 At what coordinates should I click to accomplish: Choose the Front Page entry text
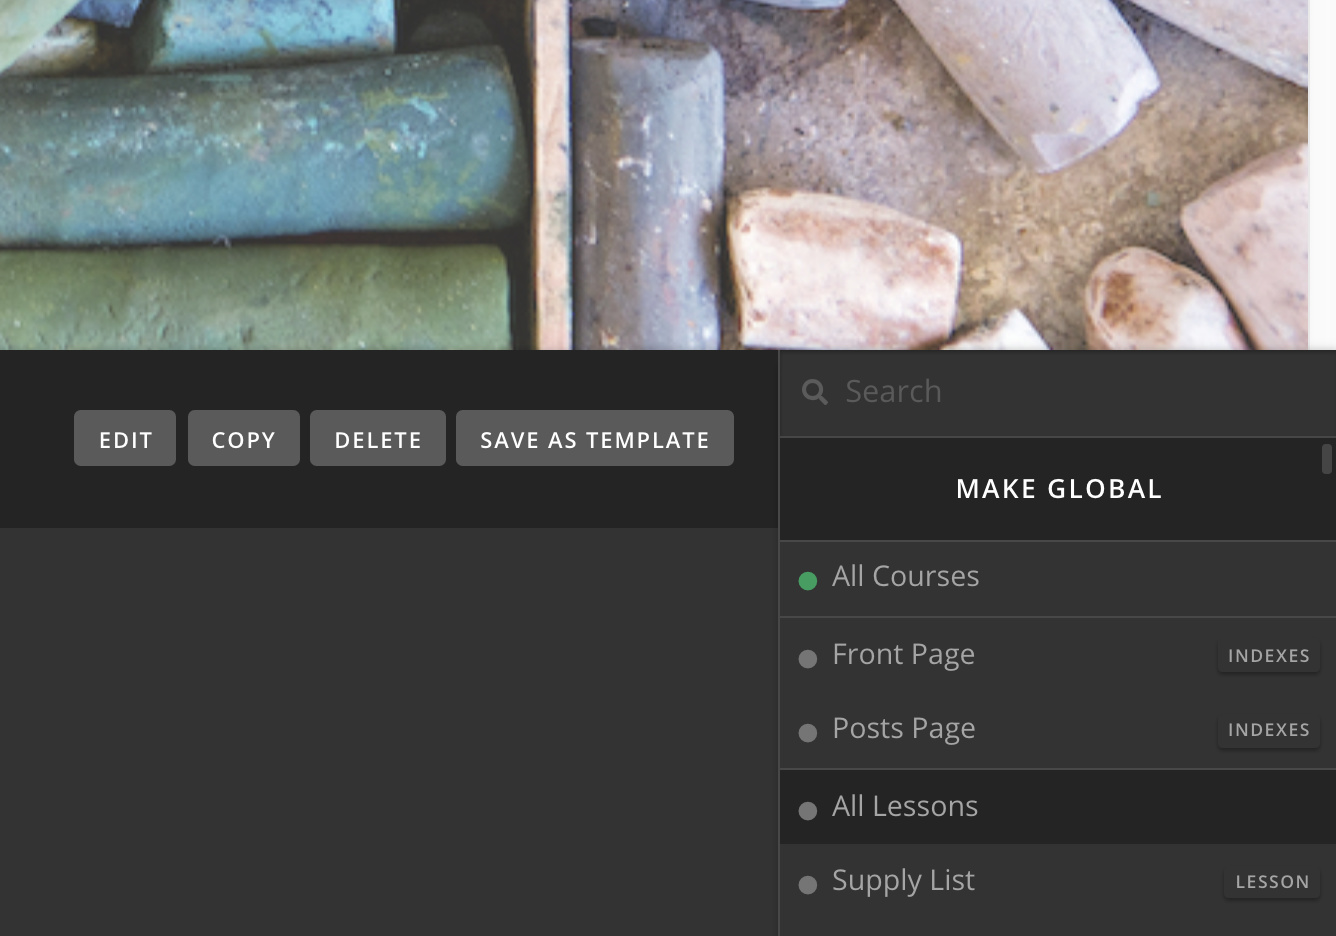(903, 655)
